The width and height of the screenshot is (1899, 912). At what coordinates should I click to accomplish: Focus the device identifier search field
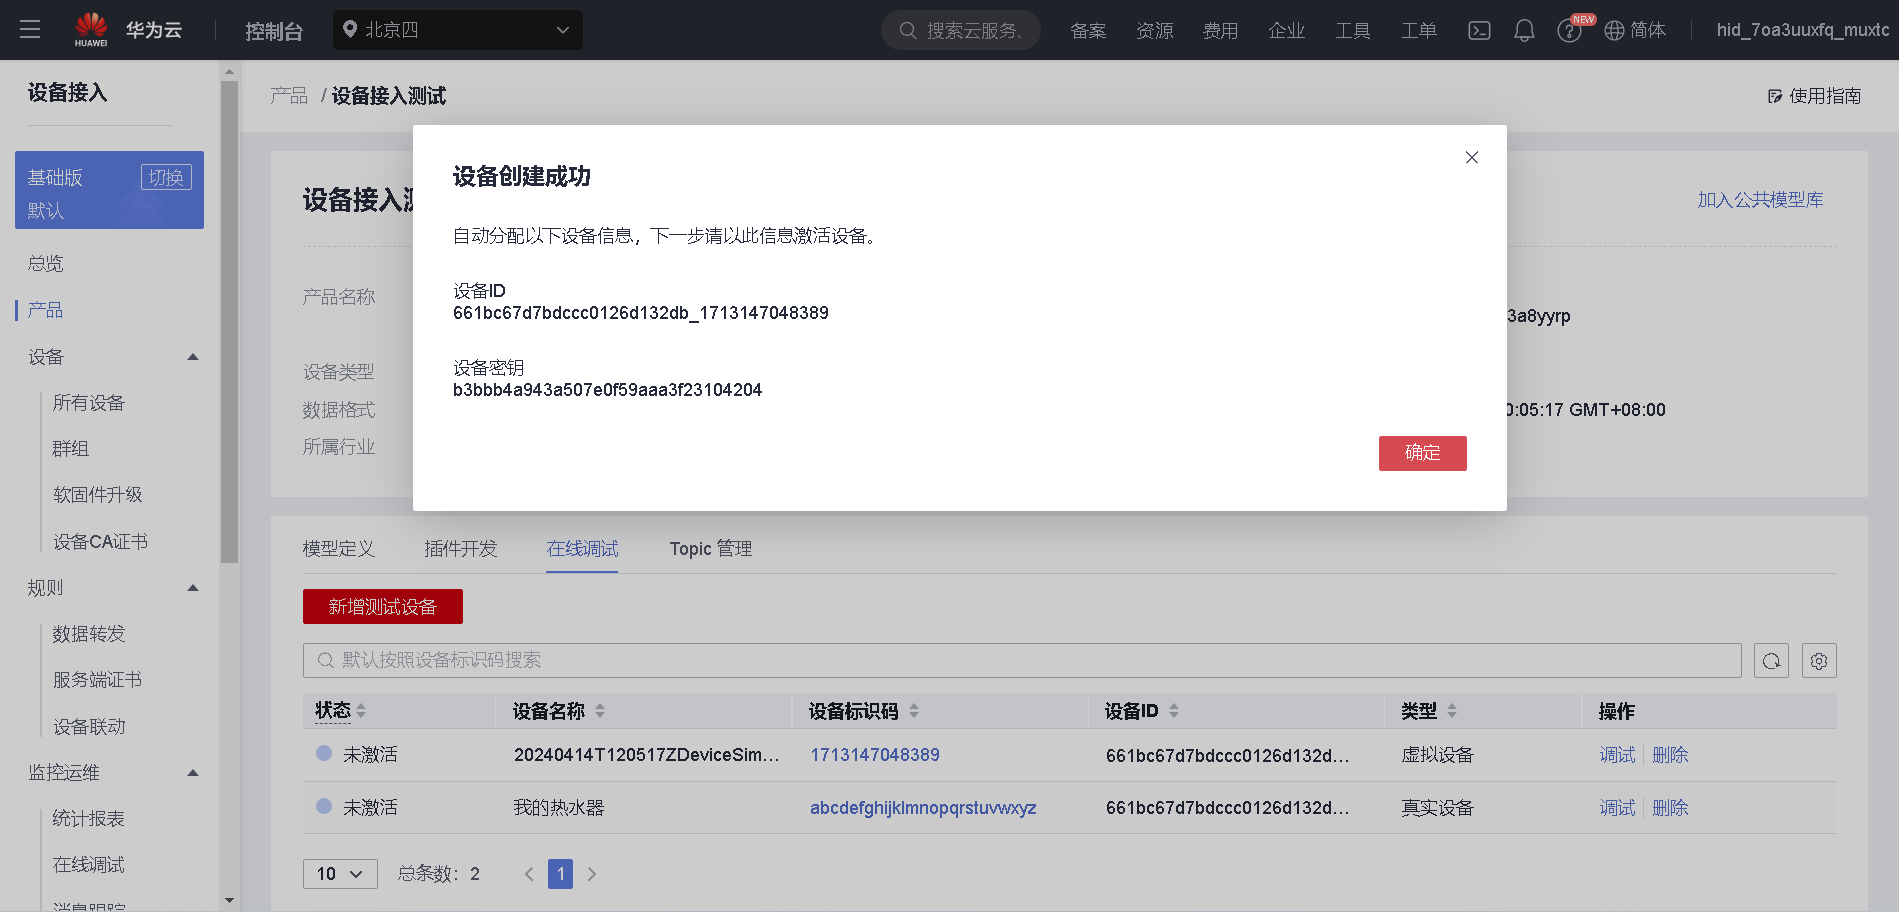tap(1022, 660)
